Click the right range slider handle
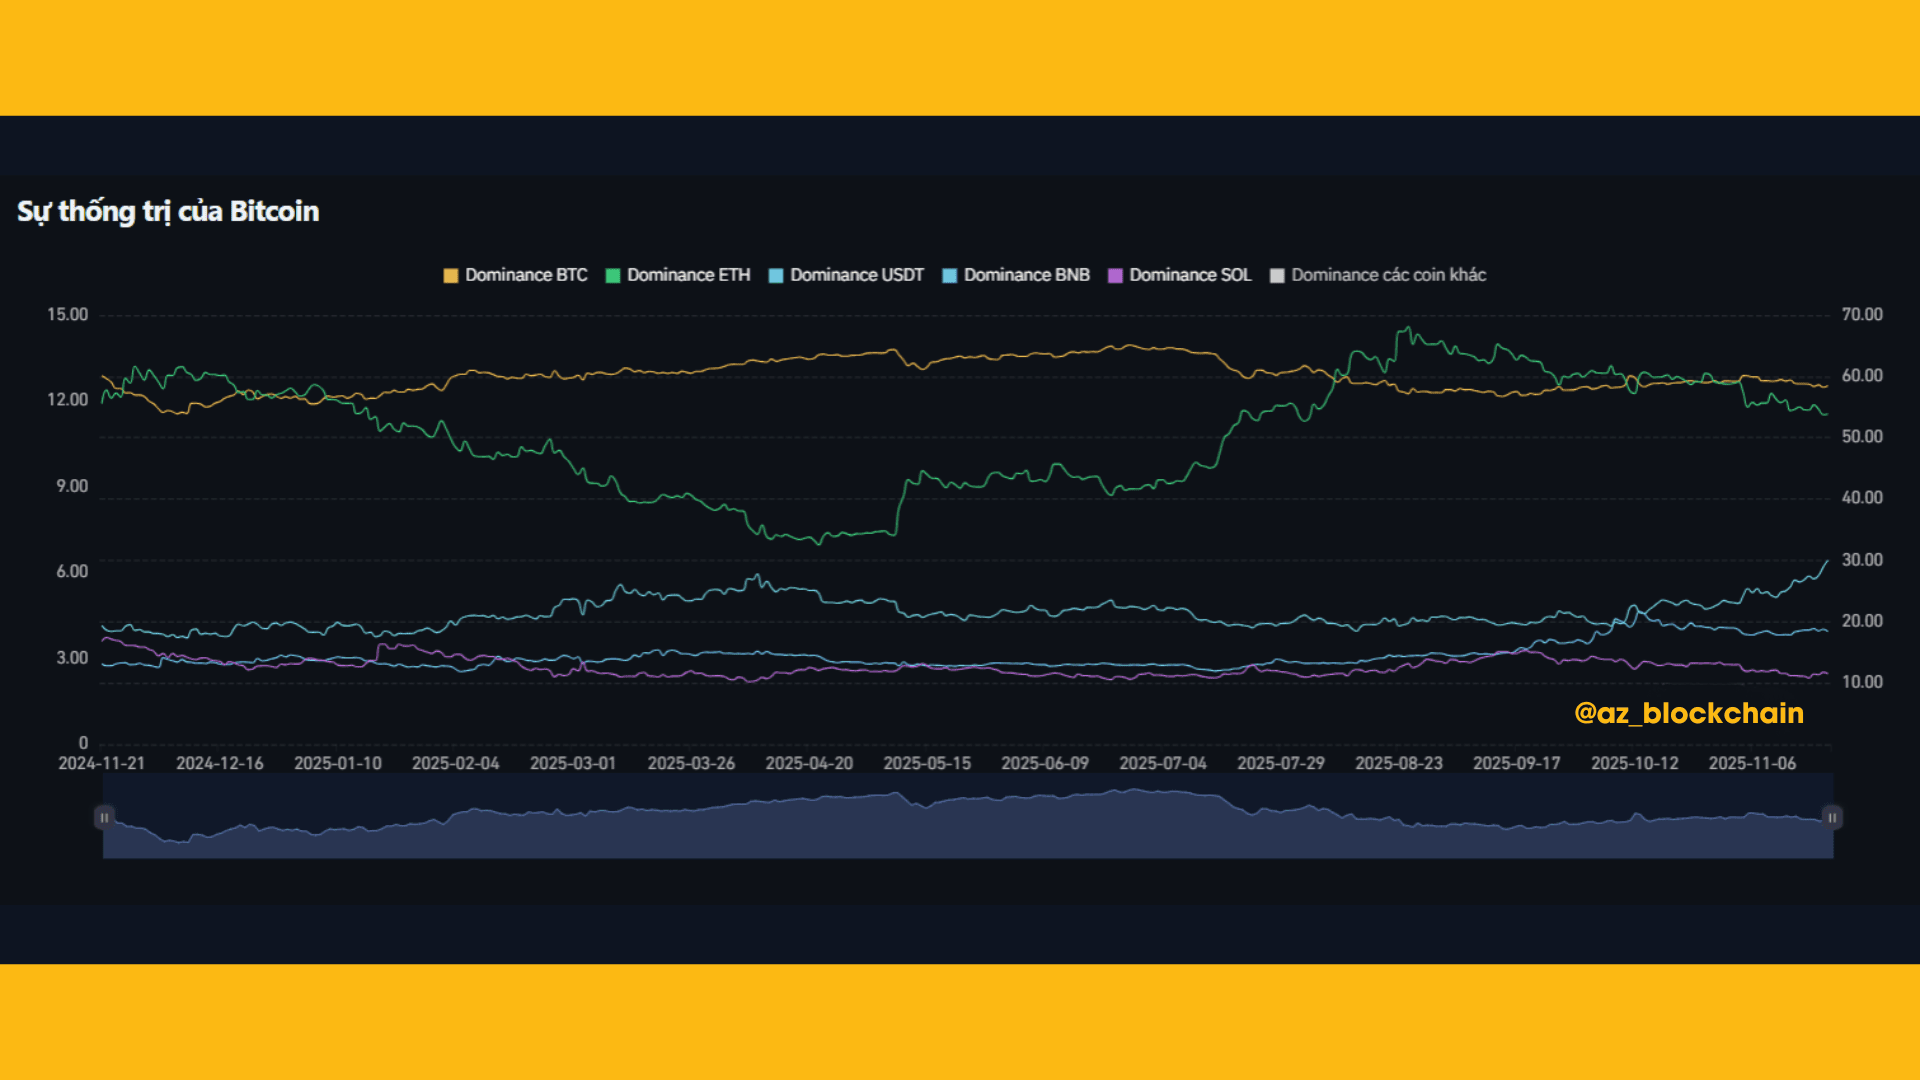This screenshot has height=1080, width=1920. [x=1832, y=818]
